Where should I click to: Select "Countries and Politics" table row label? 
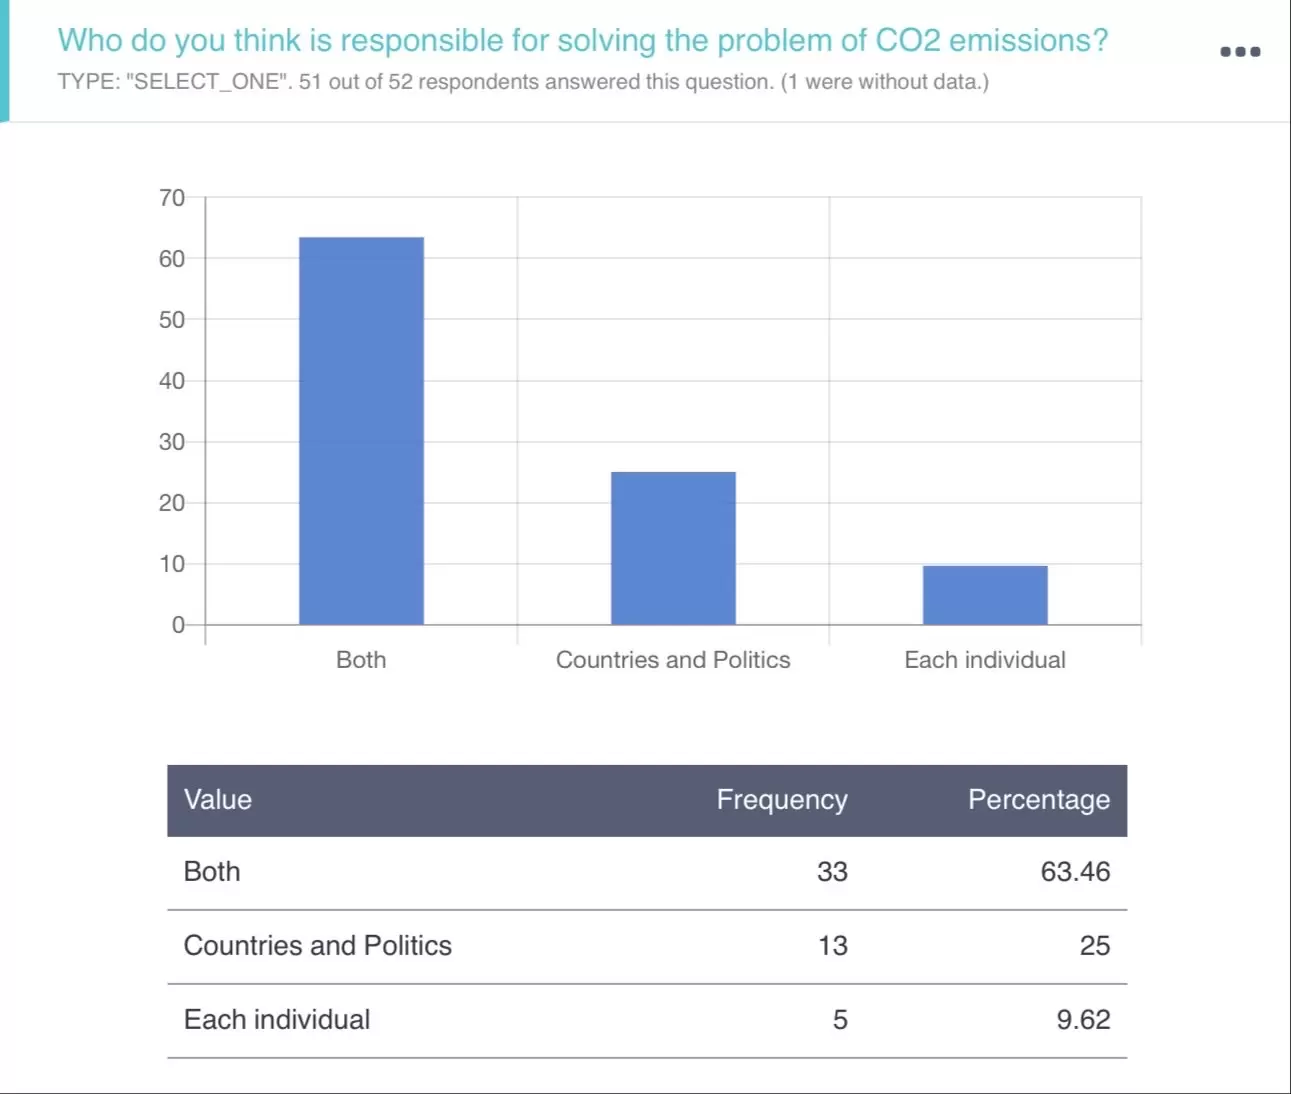pos(318,946)
